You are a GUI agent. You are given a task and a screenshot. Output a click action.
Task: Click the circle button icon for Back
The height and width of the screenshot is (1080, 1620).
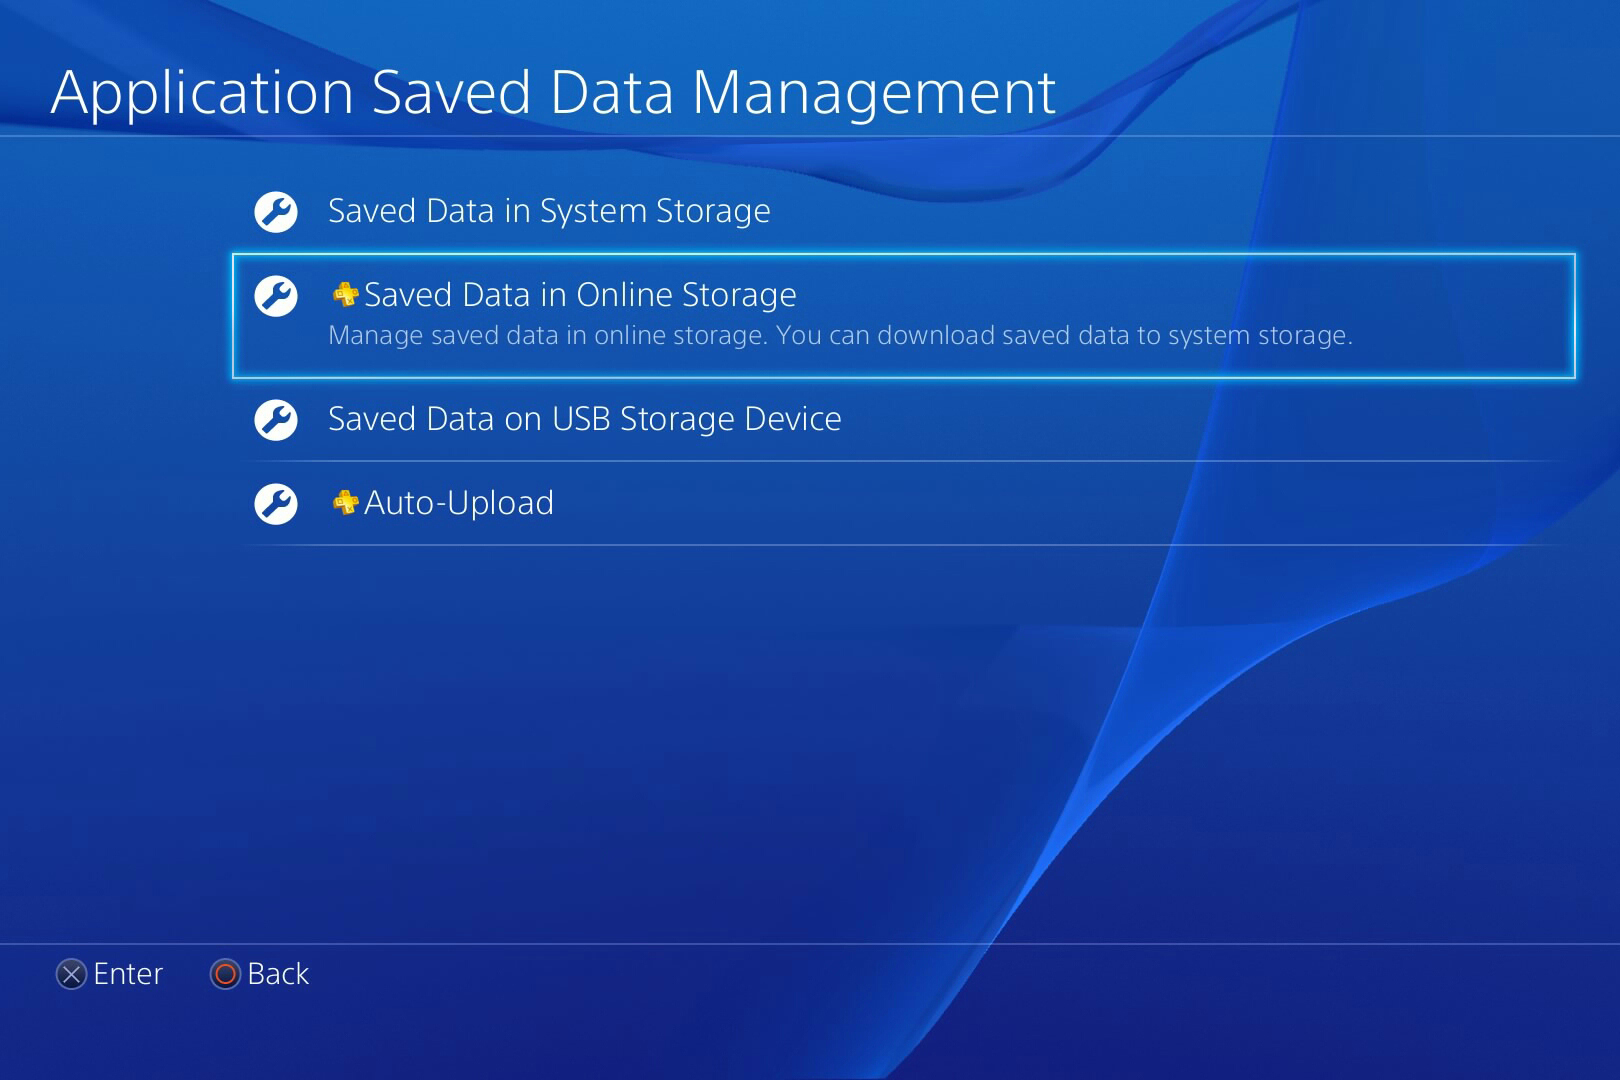(226, 974)
